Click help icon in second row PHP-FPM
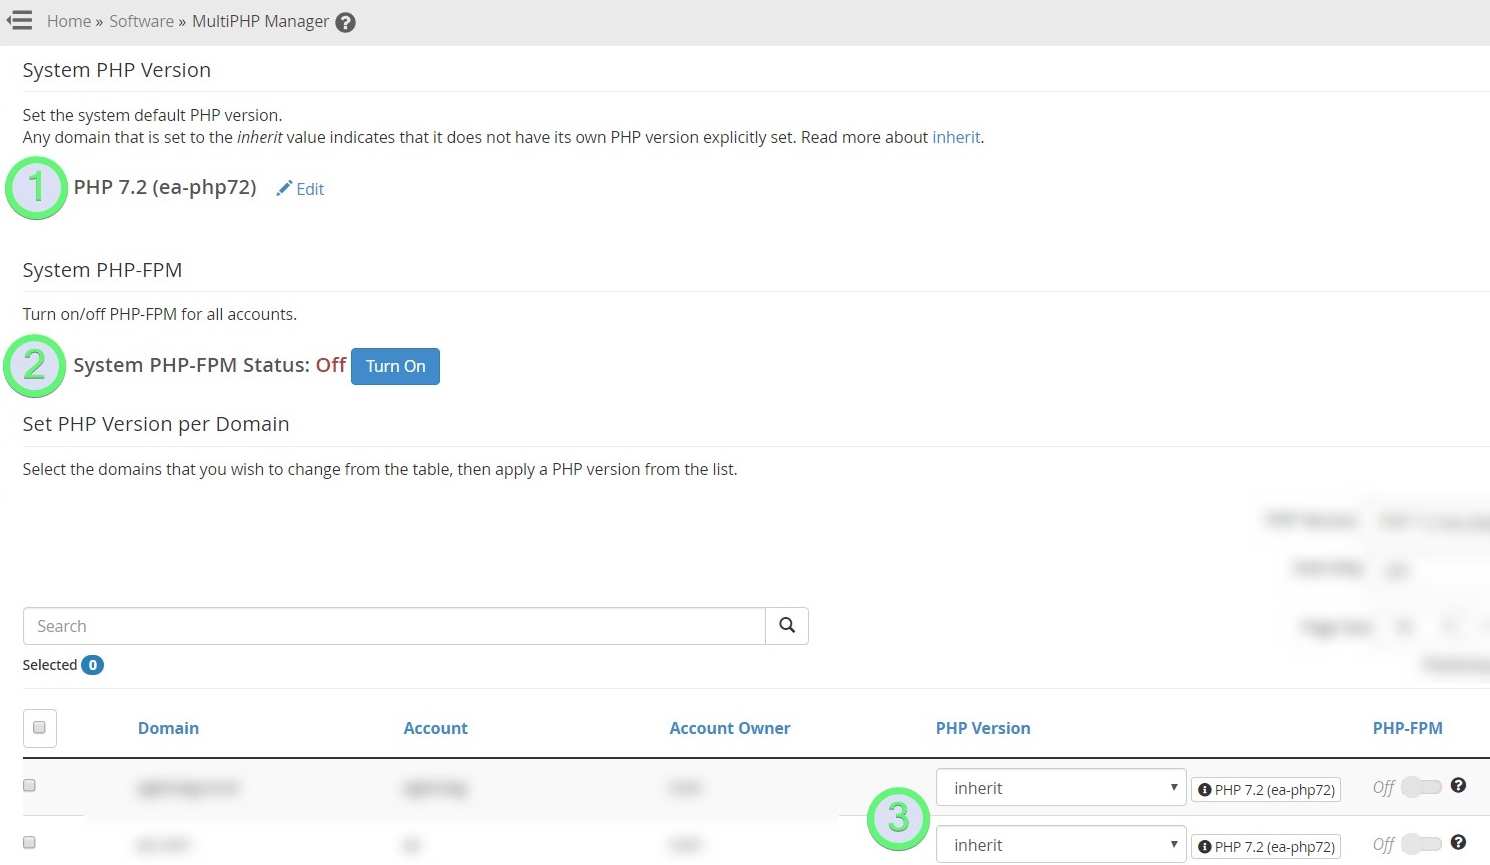The height and width of the screenshot is (865, 1490). click(1458, 843)
